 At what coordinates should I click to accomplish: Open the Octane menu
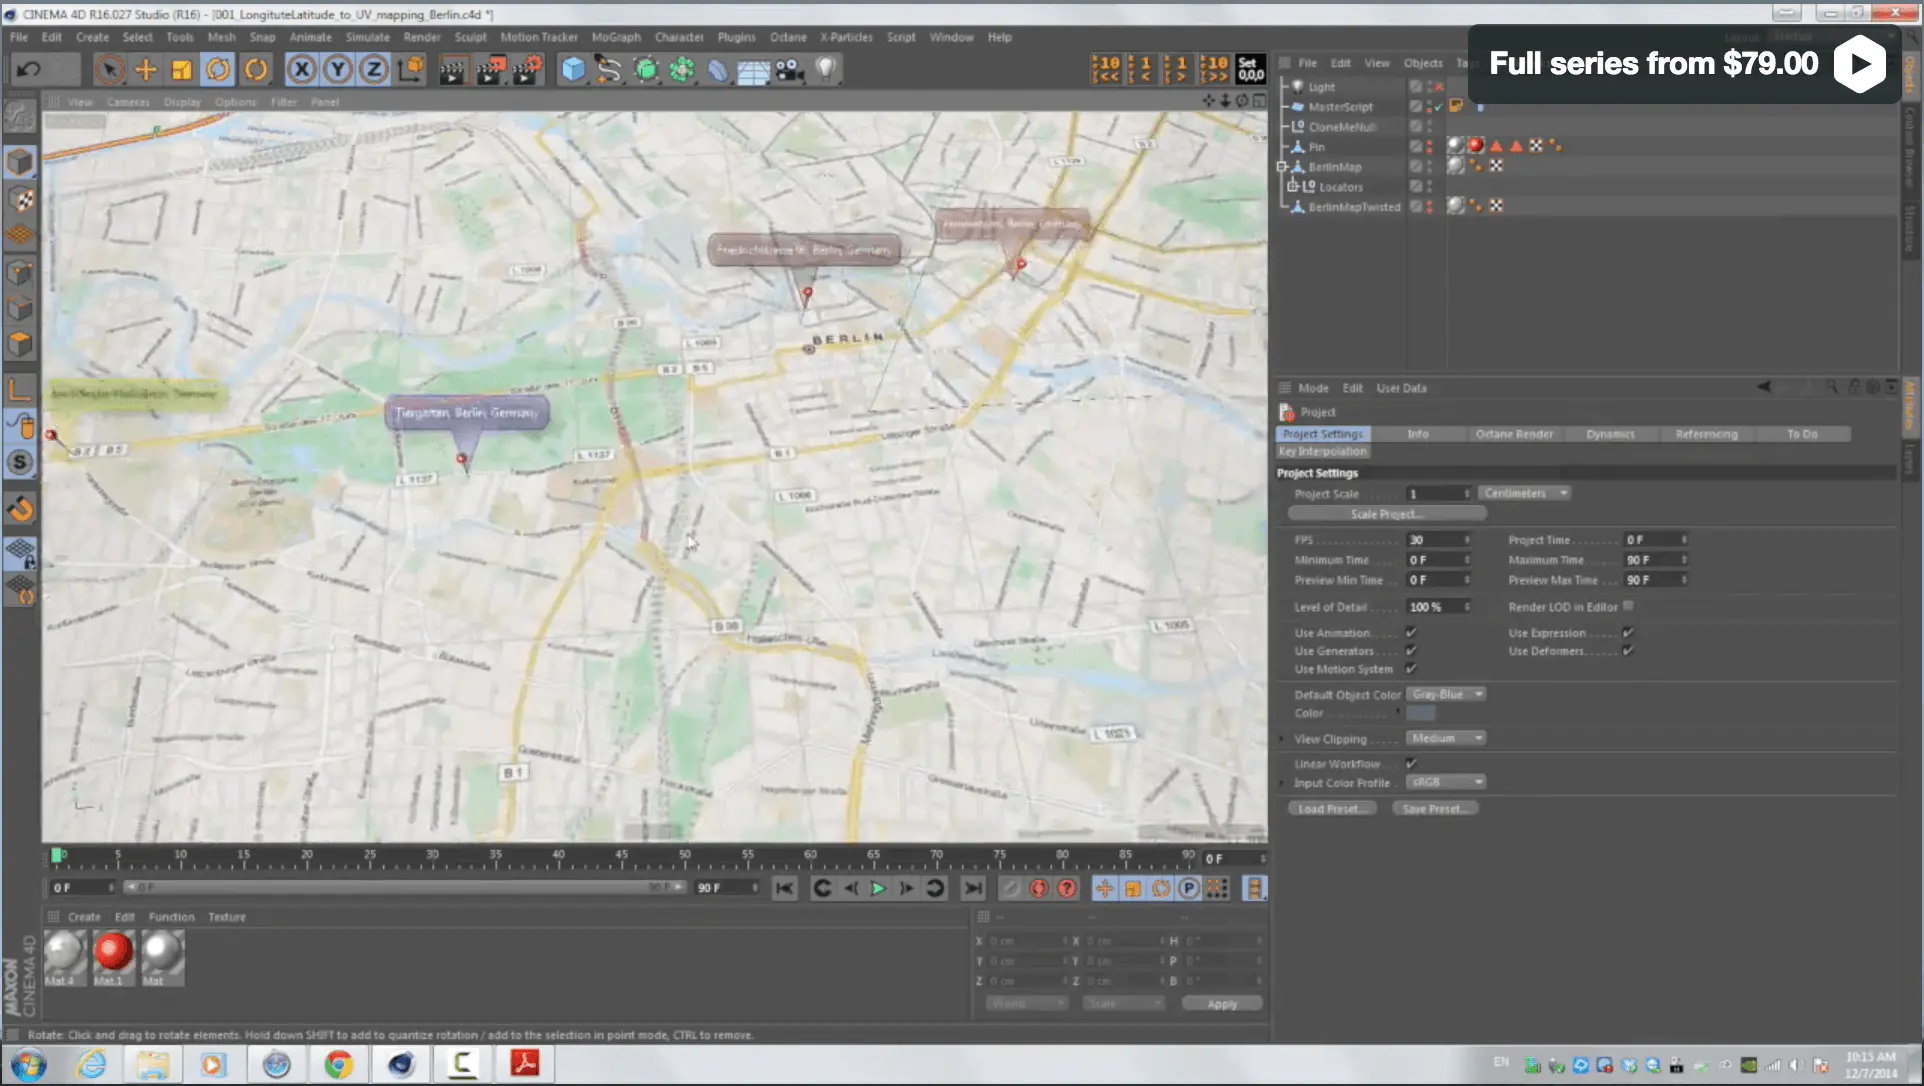click(788, 37)
